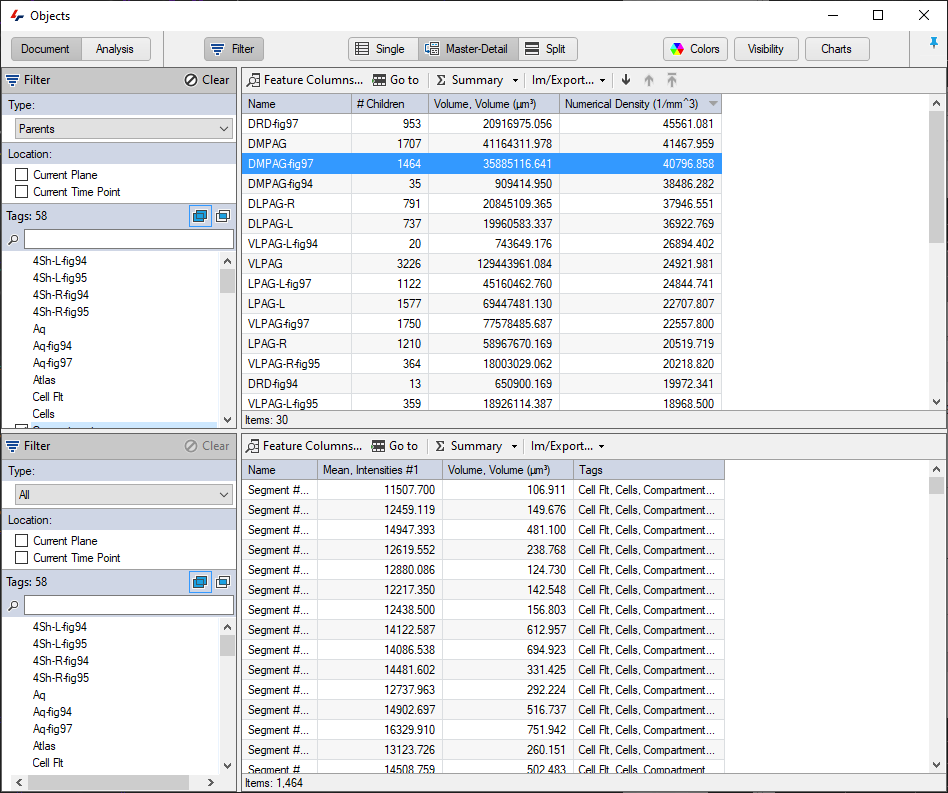Toggle the blue tag overlap icon
The image size is (948, 793).
coord(199,216)
